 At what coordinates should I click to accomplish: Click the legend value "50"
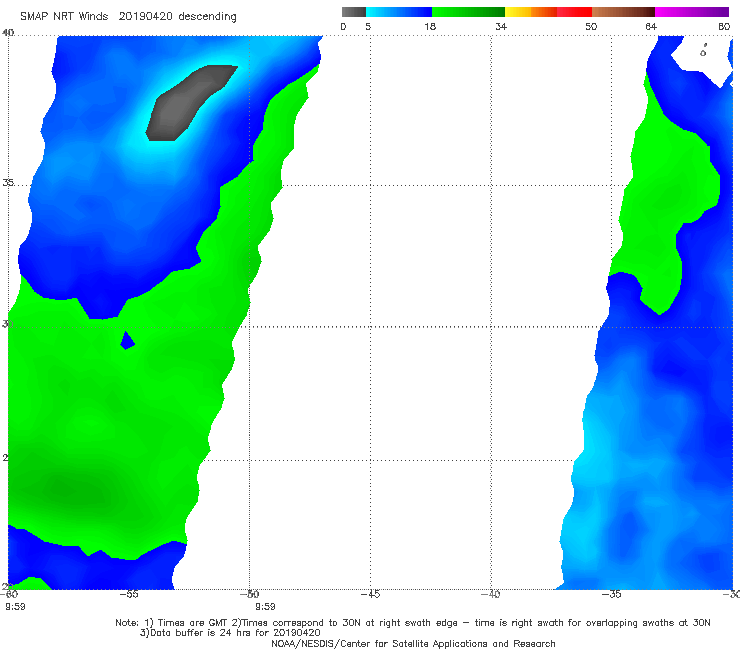(591, 26)
